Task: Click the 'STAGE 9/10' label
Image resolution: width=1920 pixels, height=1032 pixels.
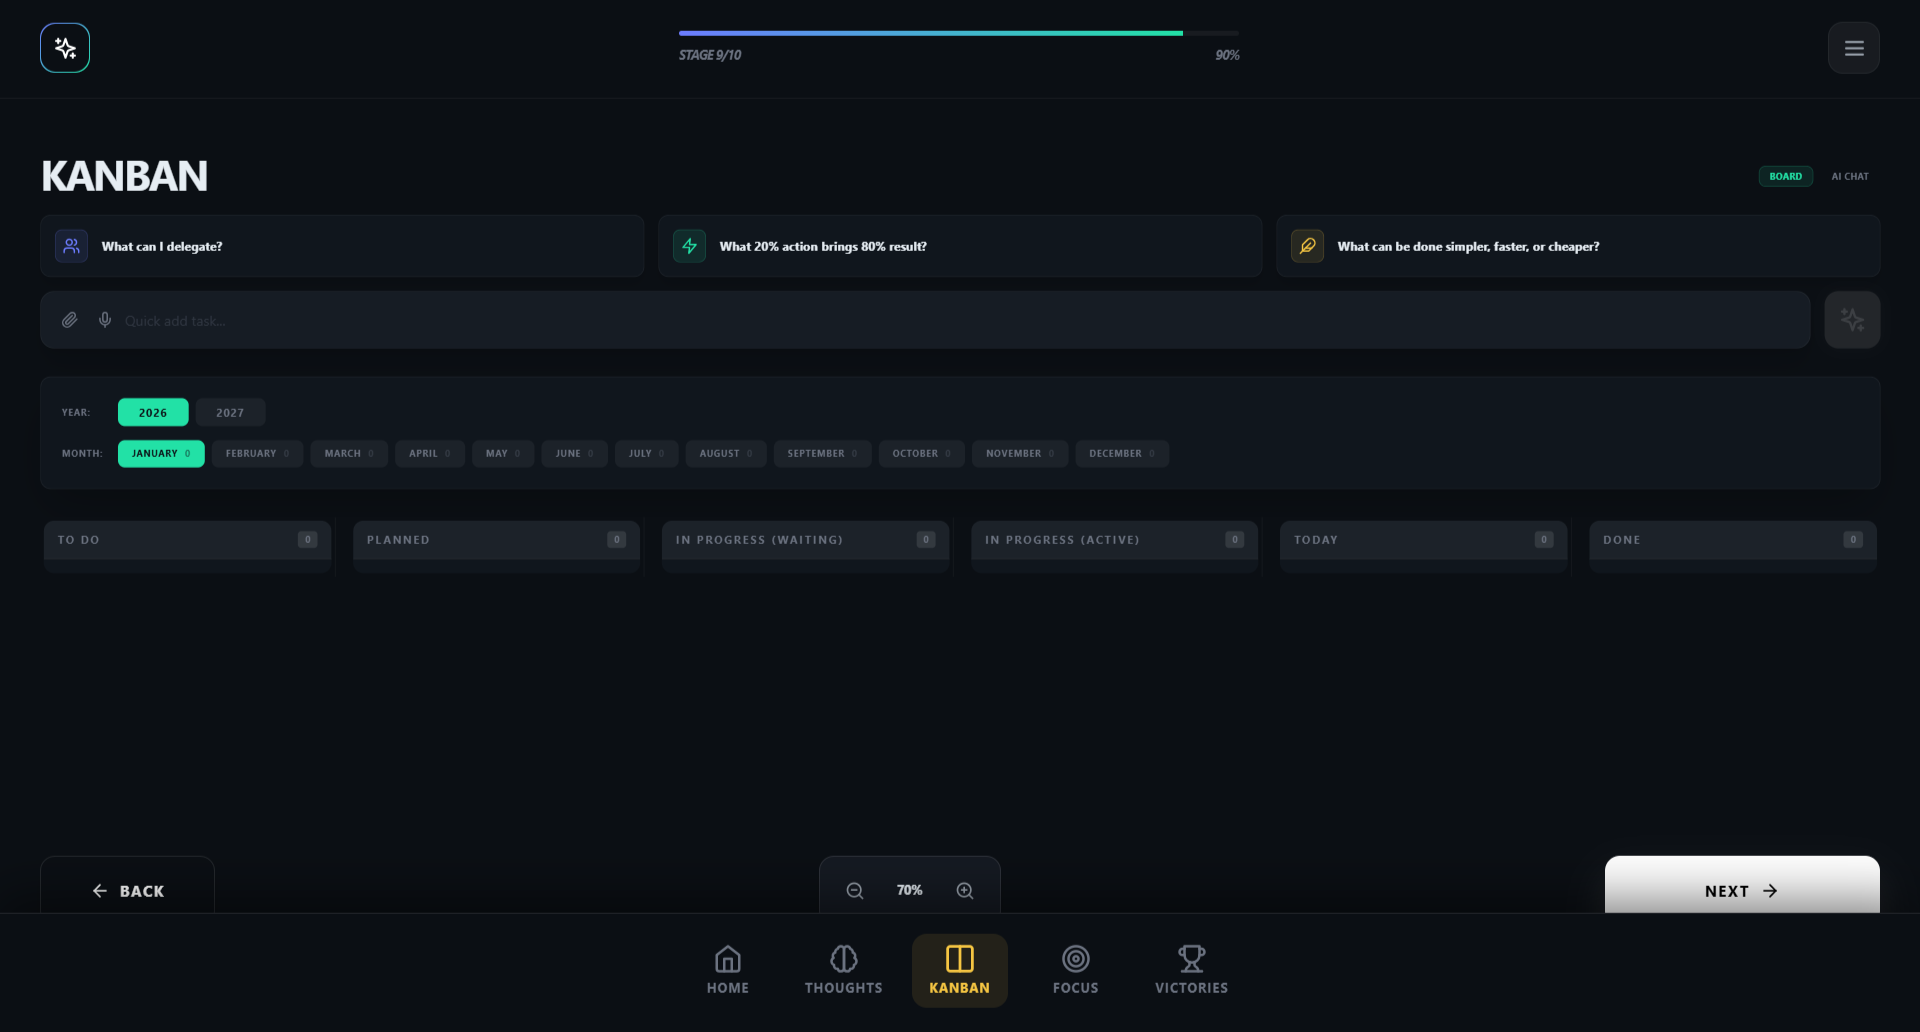Action: point(710,55)
